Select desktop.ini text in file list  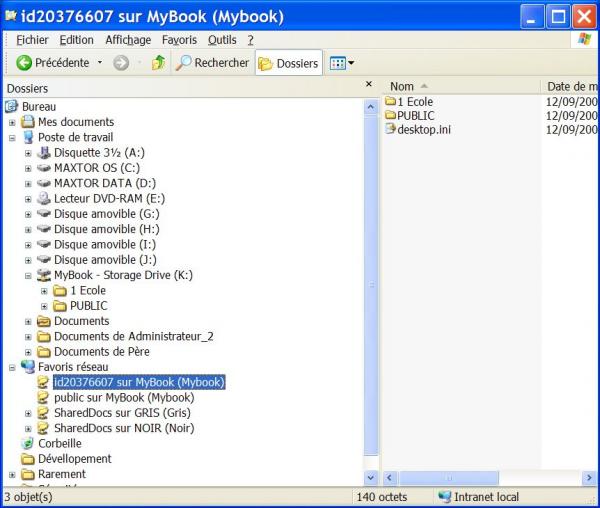424,129
